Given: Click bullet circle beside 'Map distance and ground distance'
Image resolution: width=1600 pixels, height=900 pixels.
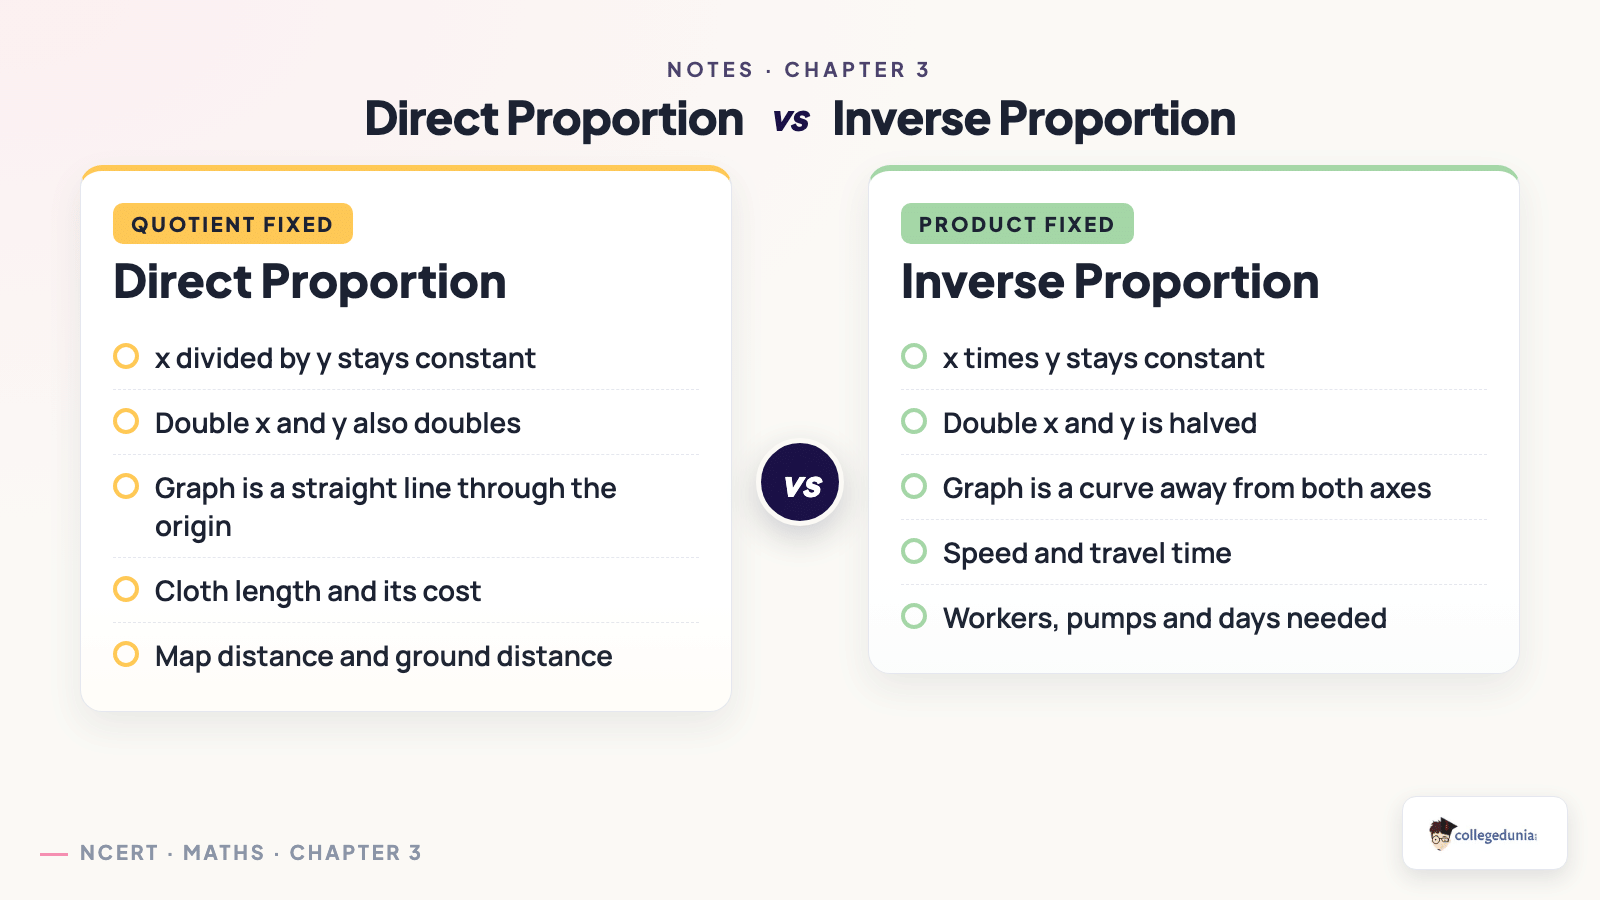Looking at the screenshot, I should click(x=126, y=654).
